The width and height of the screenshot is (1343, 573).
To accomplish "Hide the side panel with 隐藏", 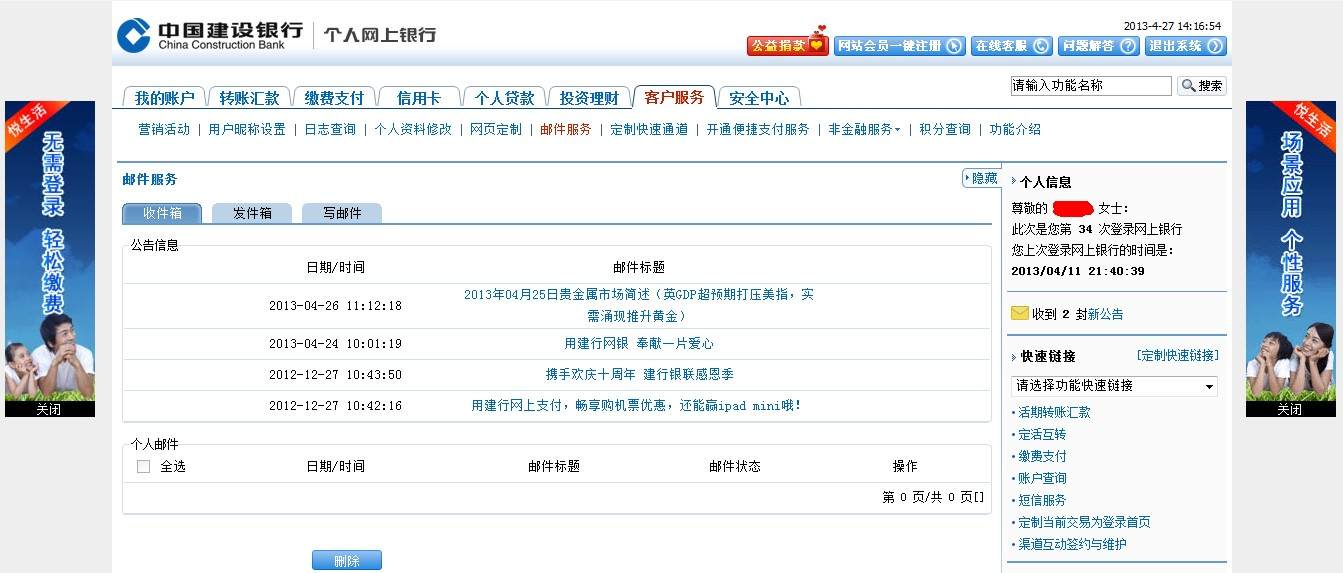I will click(981, 178).
